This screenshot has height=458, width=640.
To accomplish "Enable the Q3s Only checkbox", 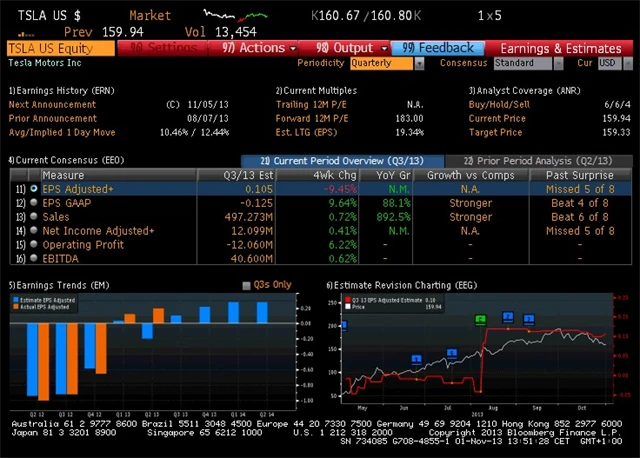I will [x=247, y=285].
